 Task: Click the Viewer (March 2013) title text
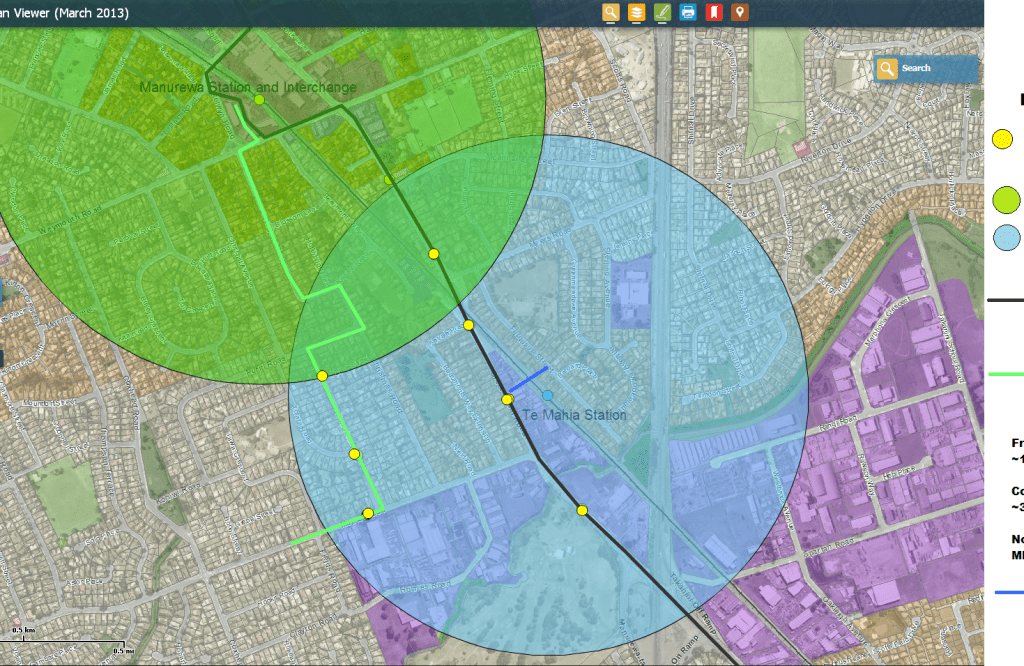click(x=65, y=13)
